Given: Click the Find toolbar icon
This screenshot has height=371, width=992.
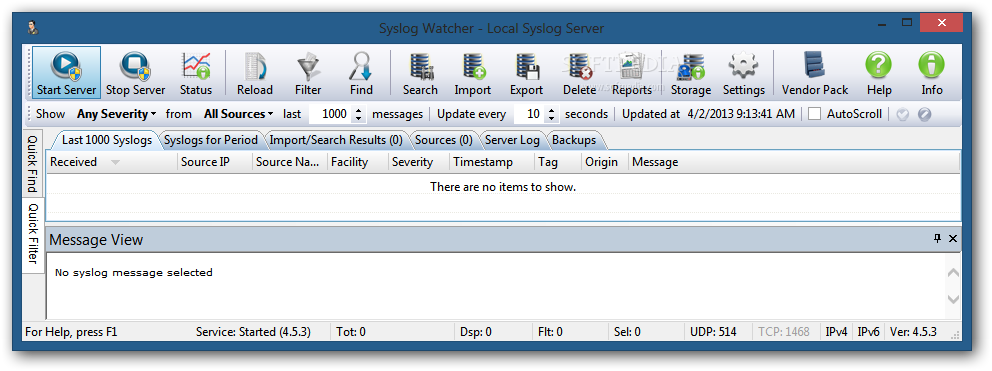Looking at the screenshot, I should point(361,66).
